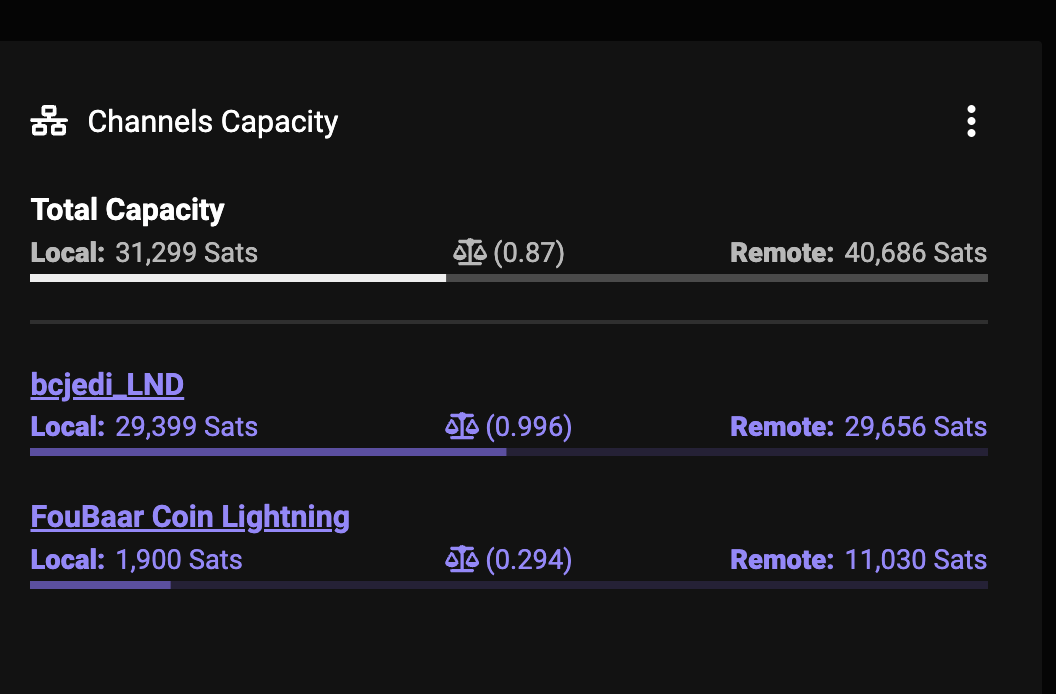Click the FouBaar Coin Lightning capacity bar

point(509,585)
